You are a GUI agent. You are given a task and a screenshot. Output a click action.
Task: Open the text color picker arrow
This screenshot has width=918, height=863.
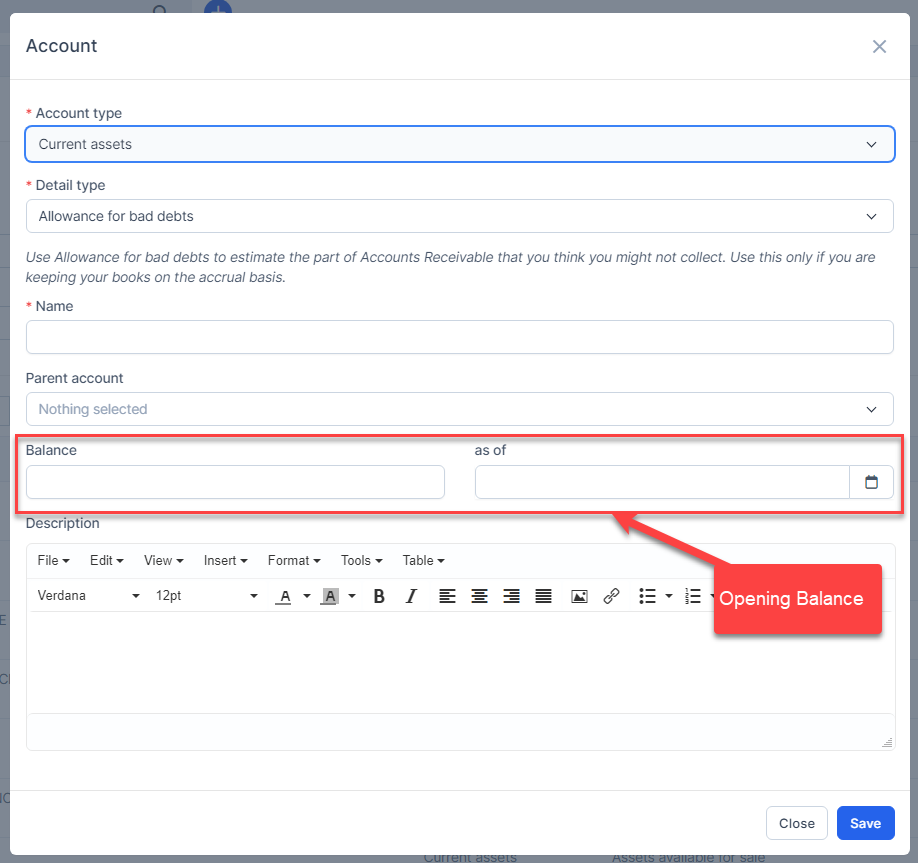pos(307,596)
